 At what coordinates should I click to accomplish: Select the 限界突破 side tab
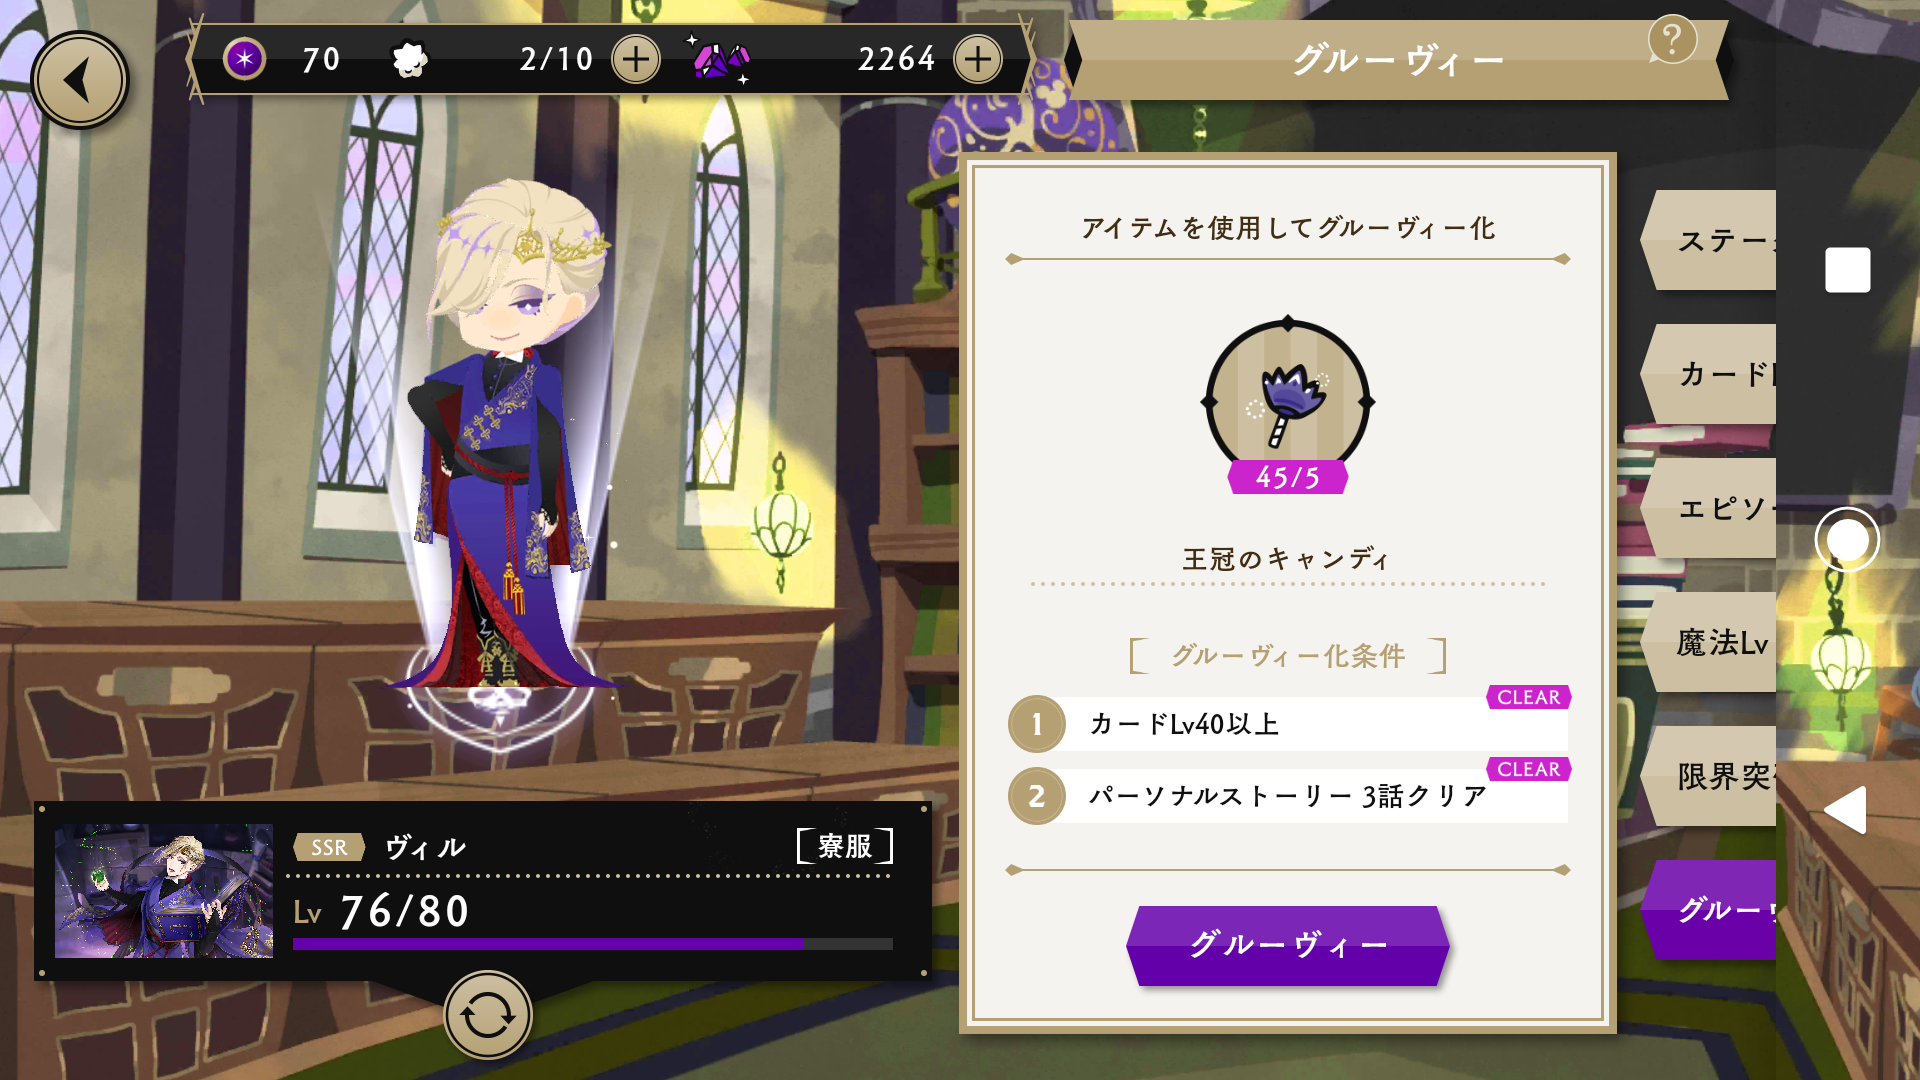tap(1710, 777)
